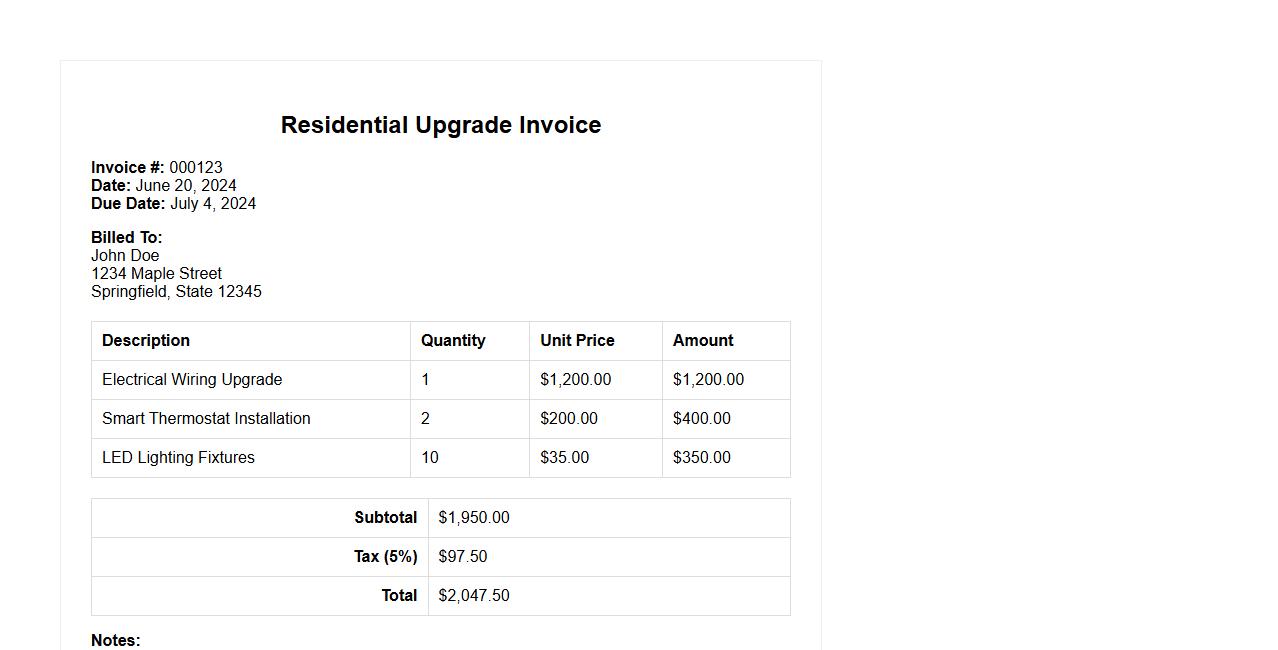This screenshot has width=1278, height=650.
Task: Click the Amount column header
Action: pos(703,341)
